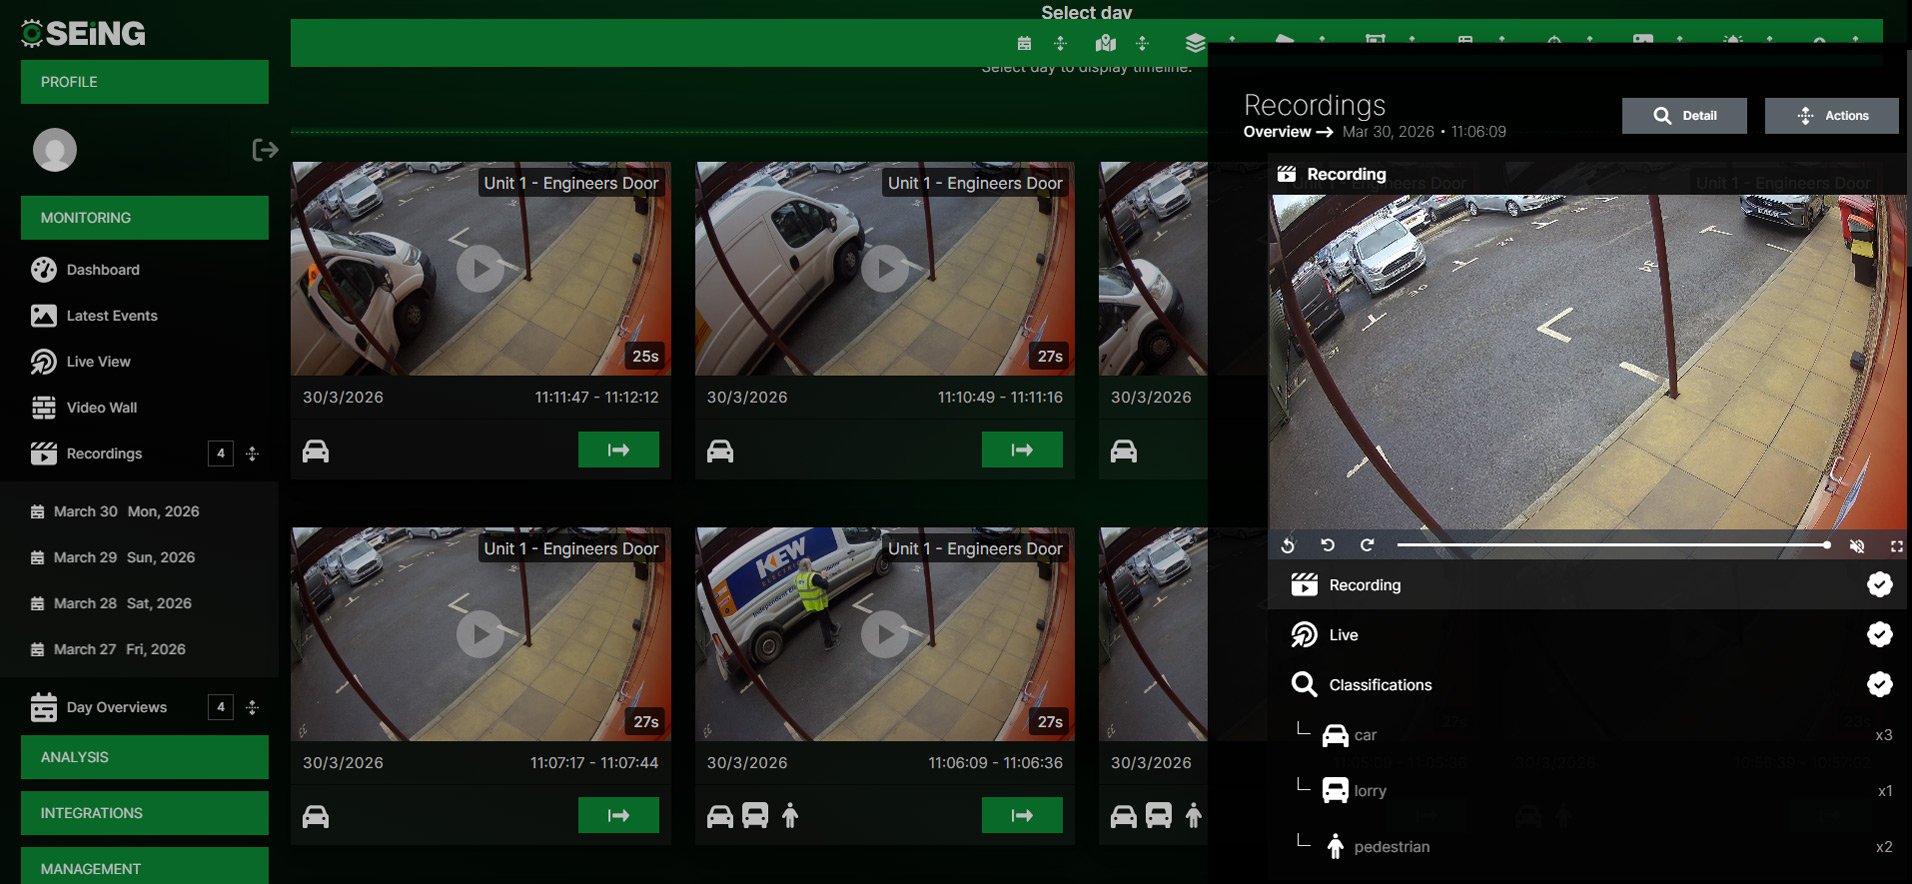Viewport: 1912px width, 884px height.
Task: Click the move arrows icon on the Day Overviews row
Action: 252,708
